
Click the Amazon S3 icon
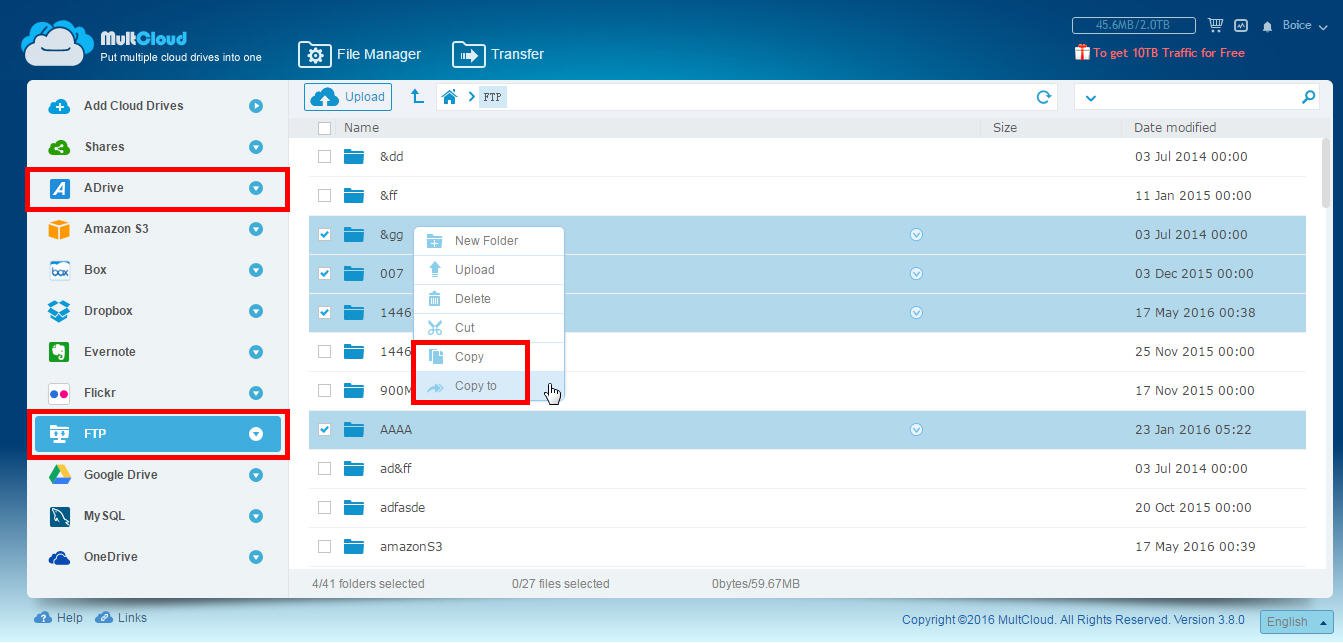[x=59, y=229]
